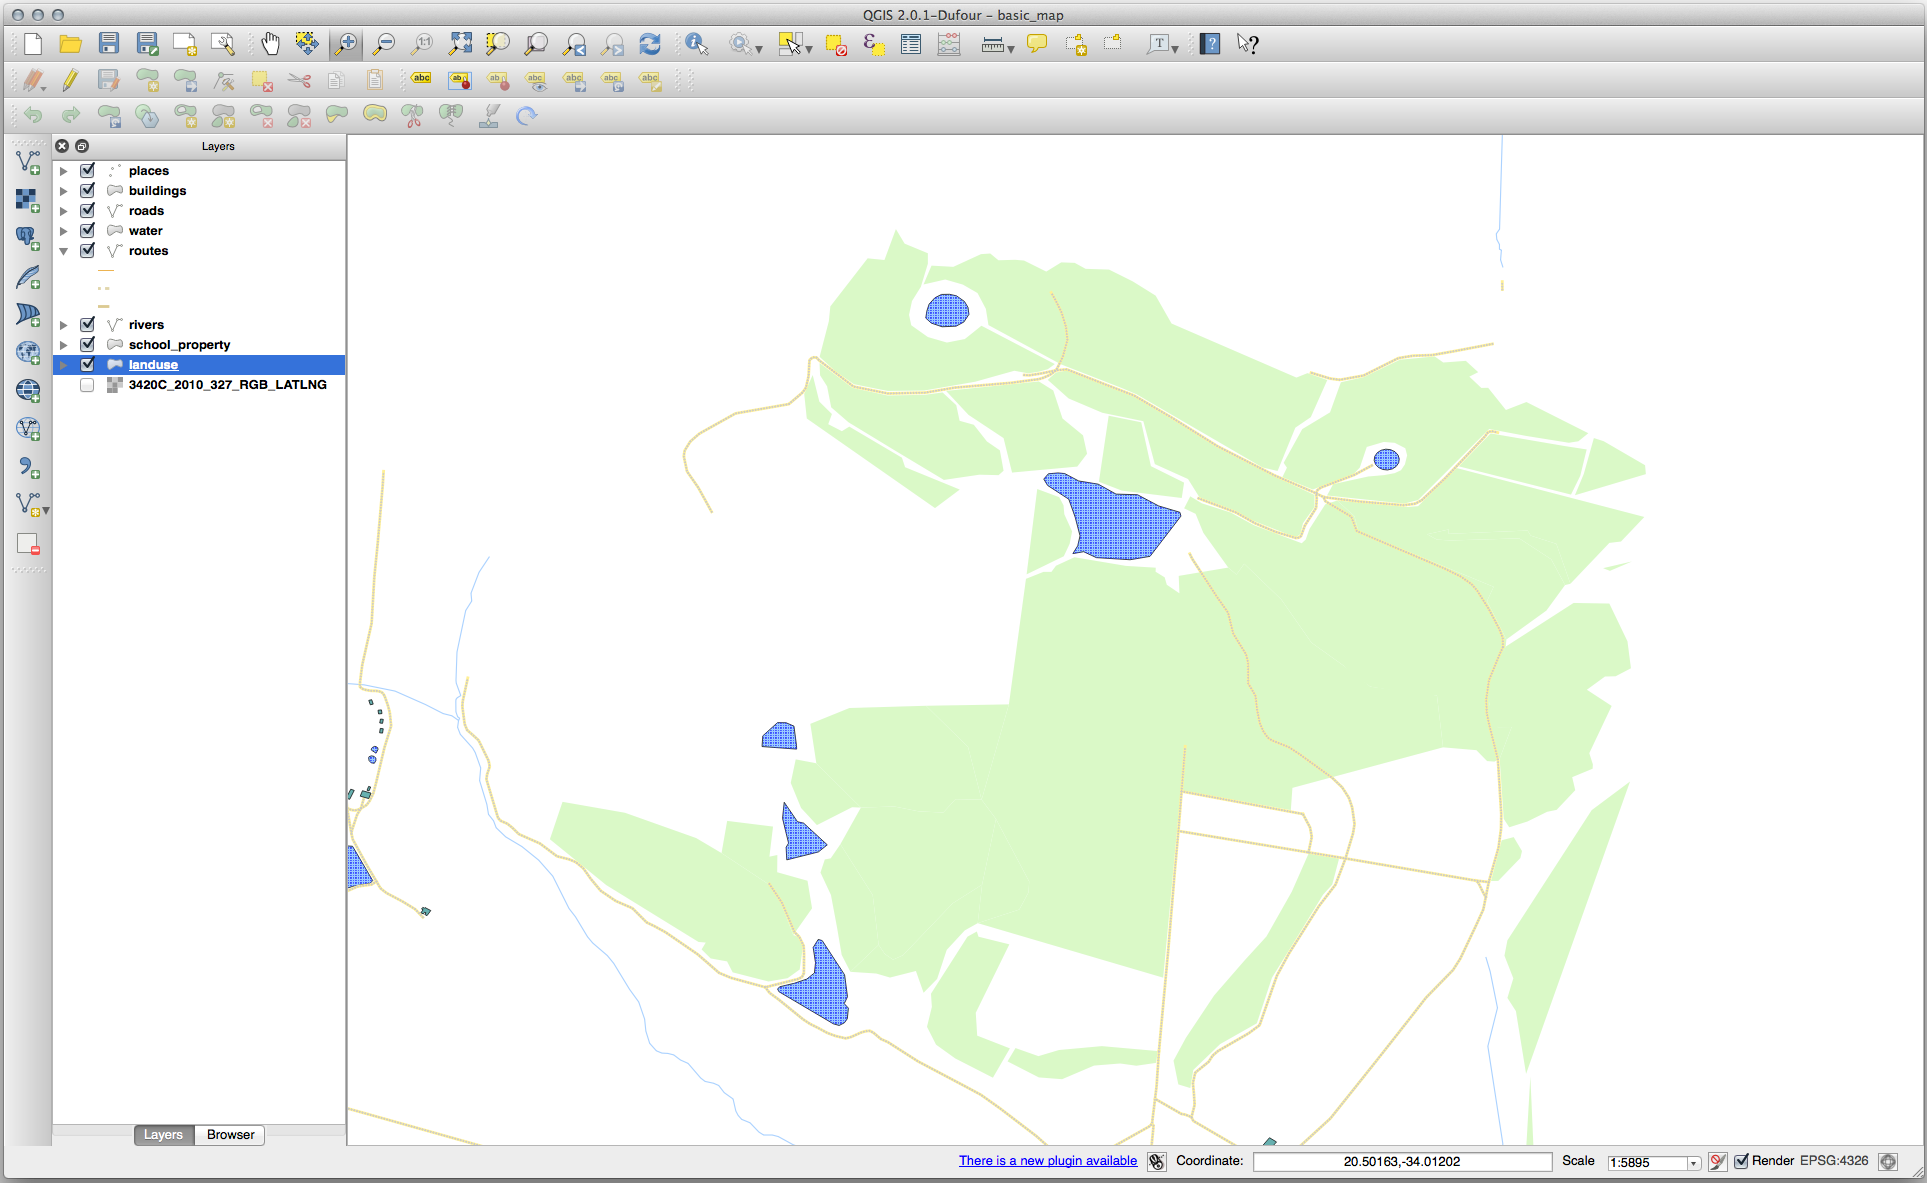1927x1183 pixels.
Task: Click the Coordinate input field
Action: pyautogui.click(x=1401, y=1161)
